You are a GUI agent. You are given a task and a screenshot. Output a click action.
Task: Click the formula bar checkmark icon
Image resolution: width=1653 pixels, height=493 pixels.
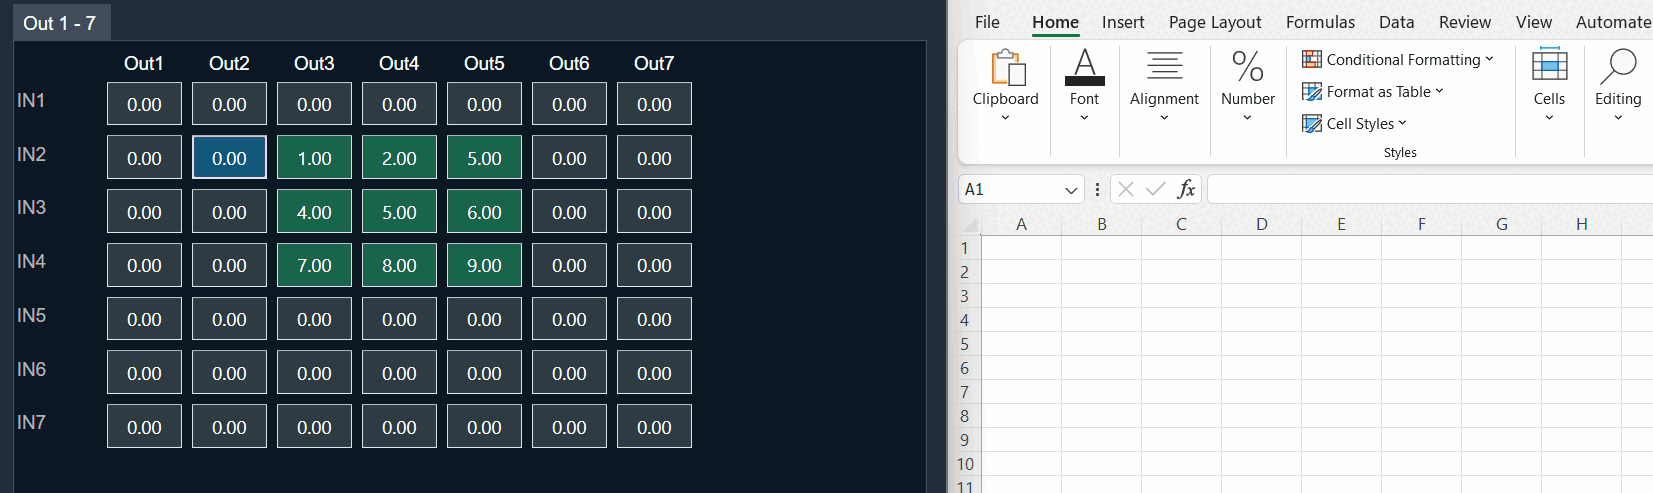[x=1156, y=189]
